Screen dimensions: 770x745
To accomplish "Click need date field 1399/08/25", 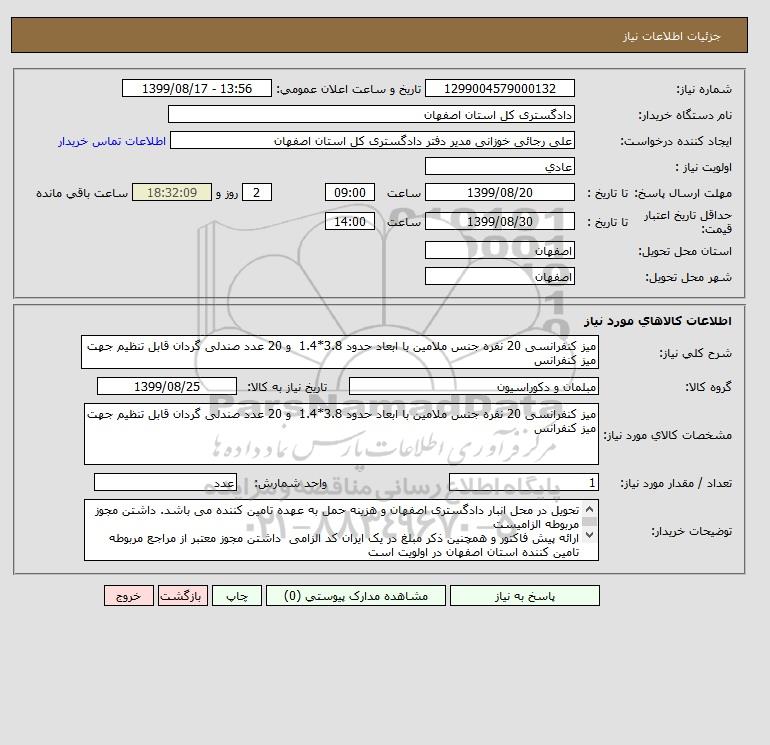I will [x=167, y=386].
